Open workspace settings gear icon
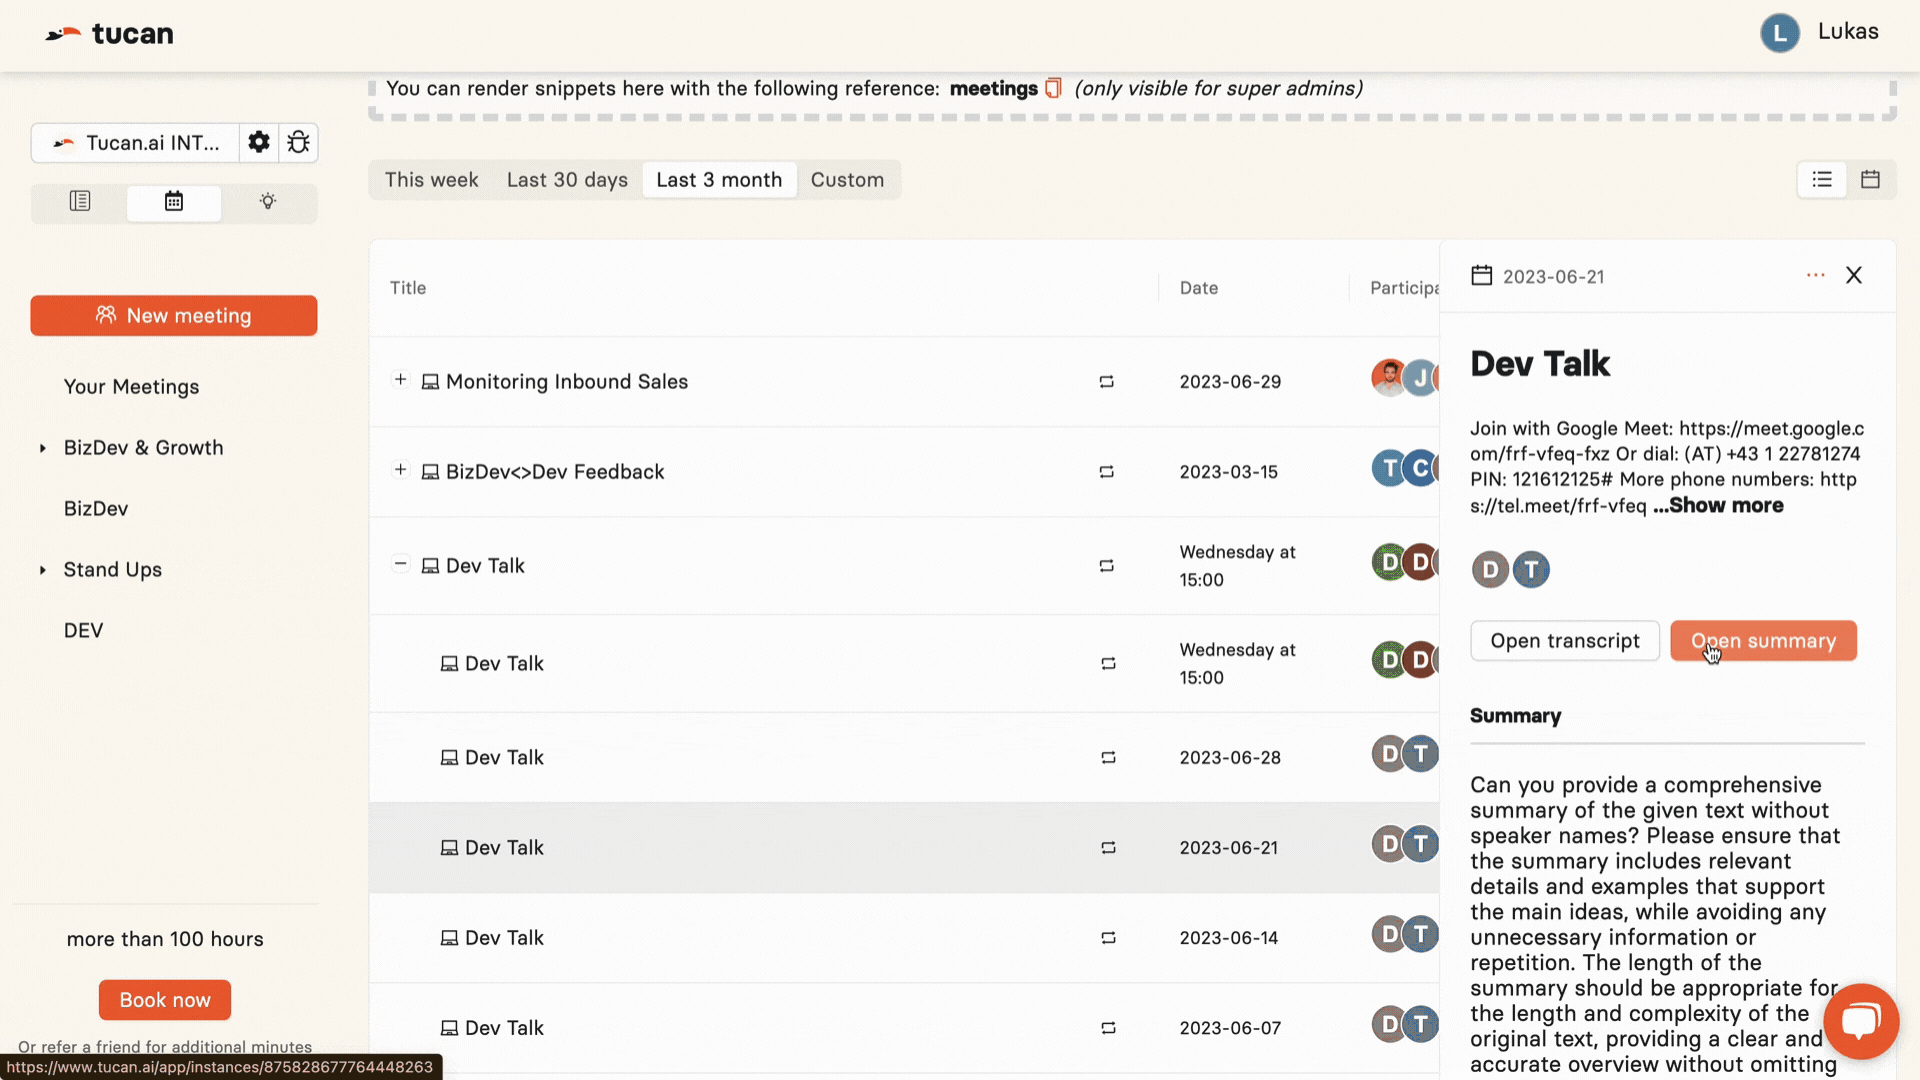Viewport: 1920px width, 1080px height. pos(259,142)
